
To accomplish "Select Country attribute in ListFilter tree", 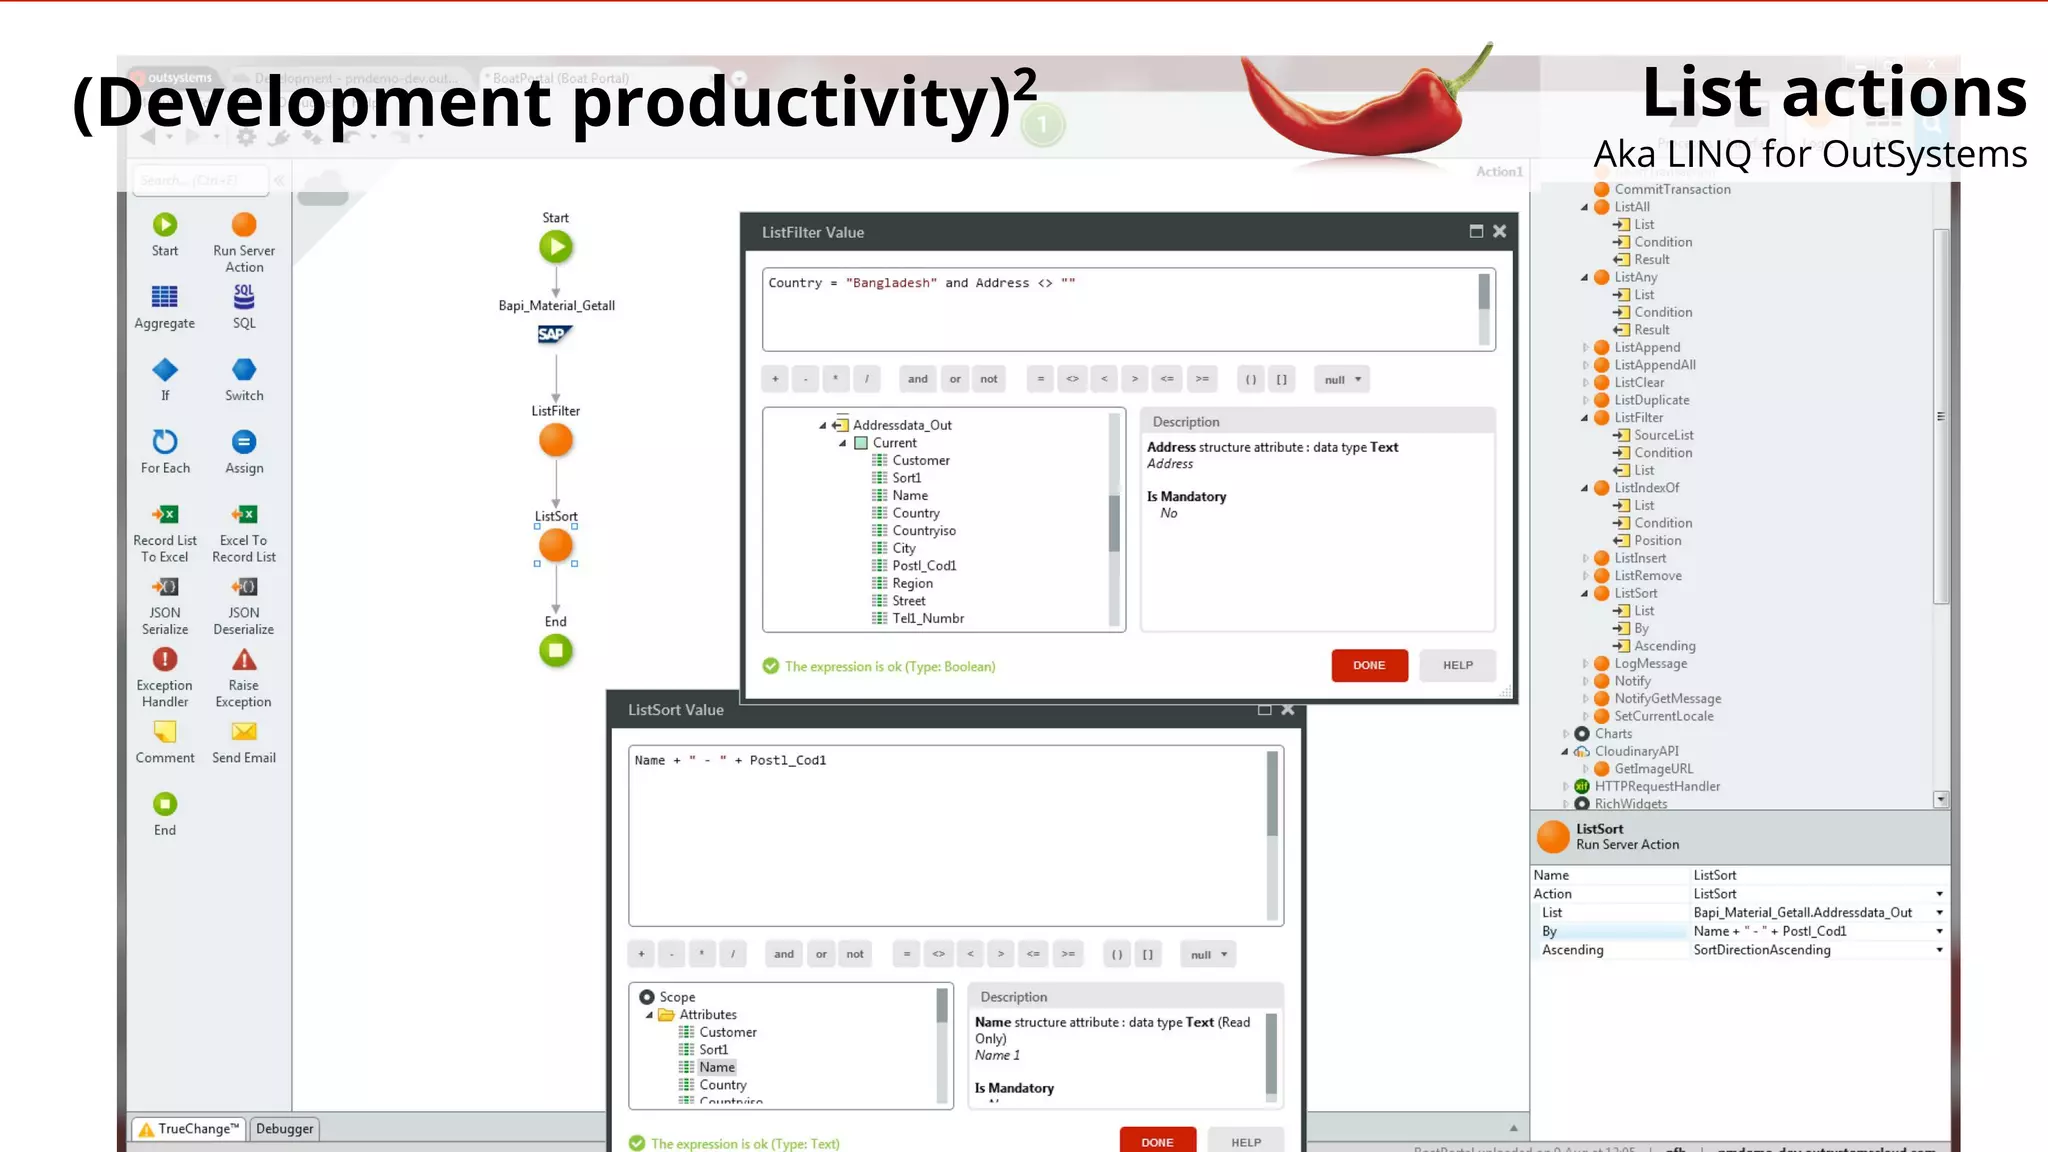I will coord(916,513).
